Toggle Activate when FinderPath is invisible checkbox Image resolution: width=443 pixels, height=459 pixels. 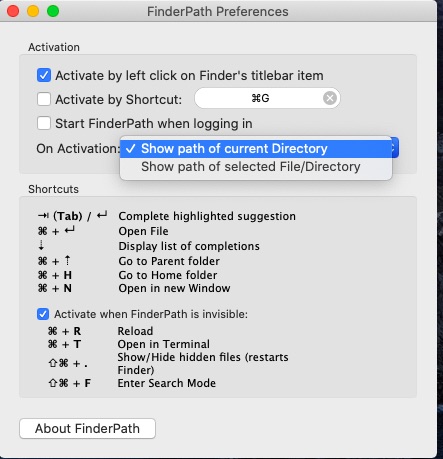tap(43, 314)
